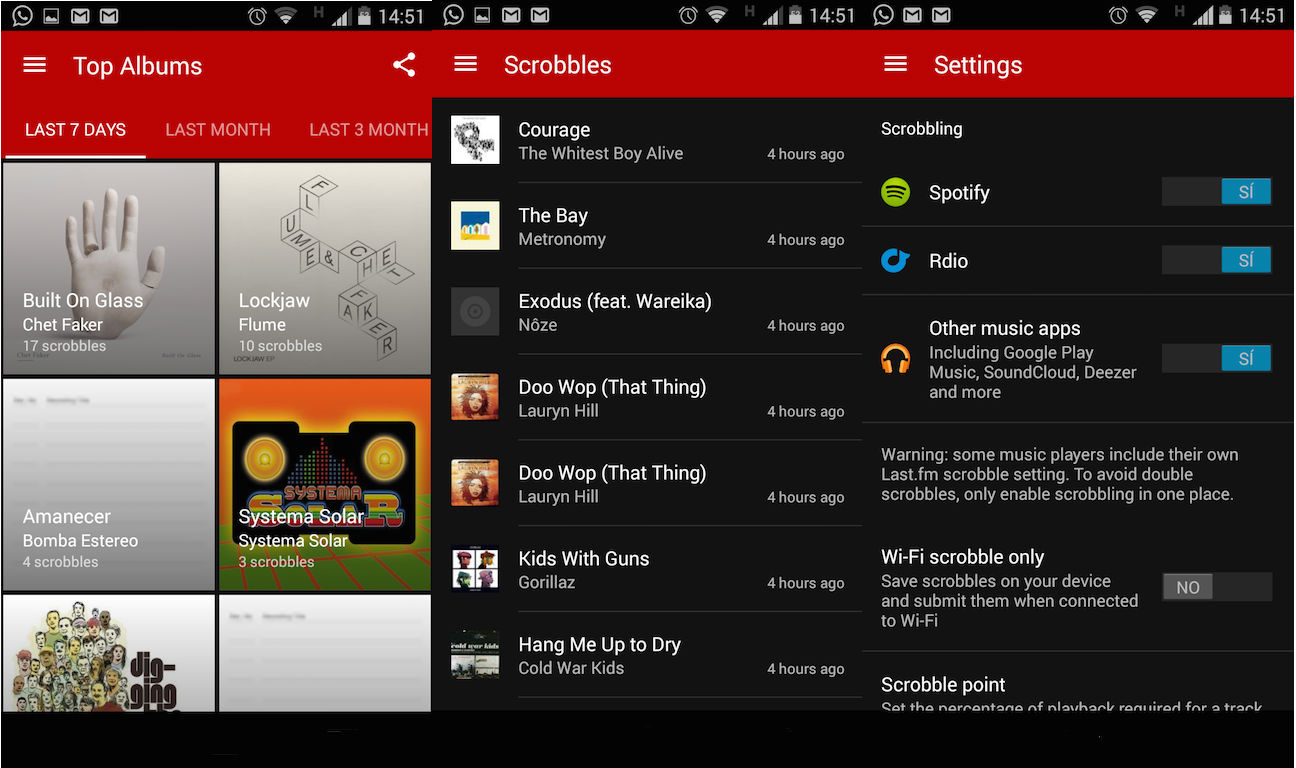This screenshot has width=1296, height=768.
Task: Enable Wi-Fi scrobble only switch
Action: click(1217, 587)
